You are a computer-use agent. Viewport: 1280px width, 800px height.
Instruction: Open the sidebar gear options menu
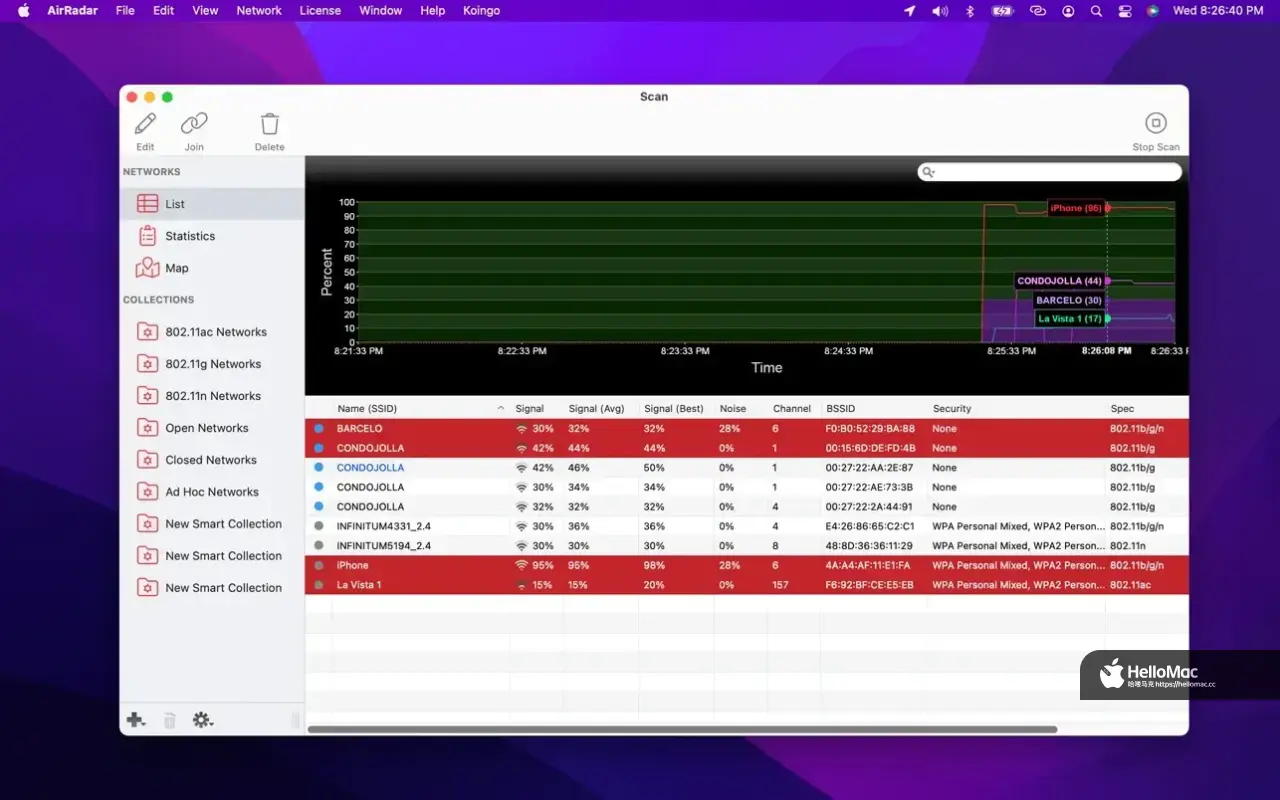203,720
